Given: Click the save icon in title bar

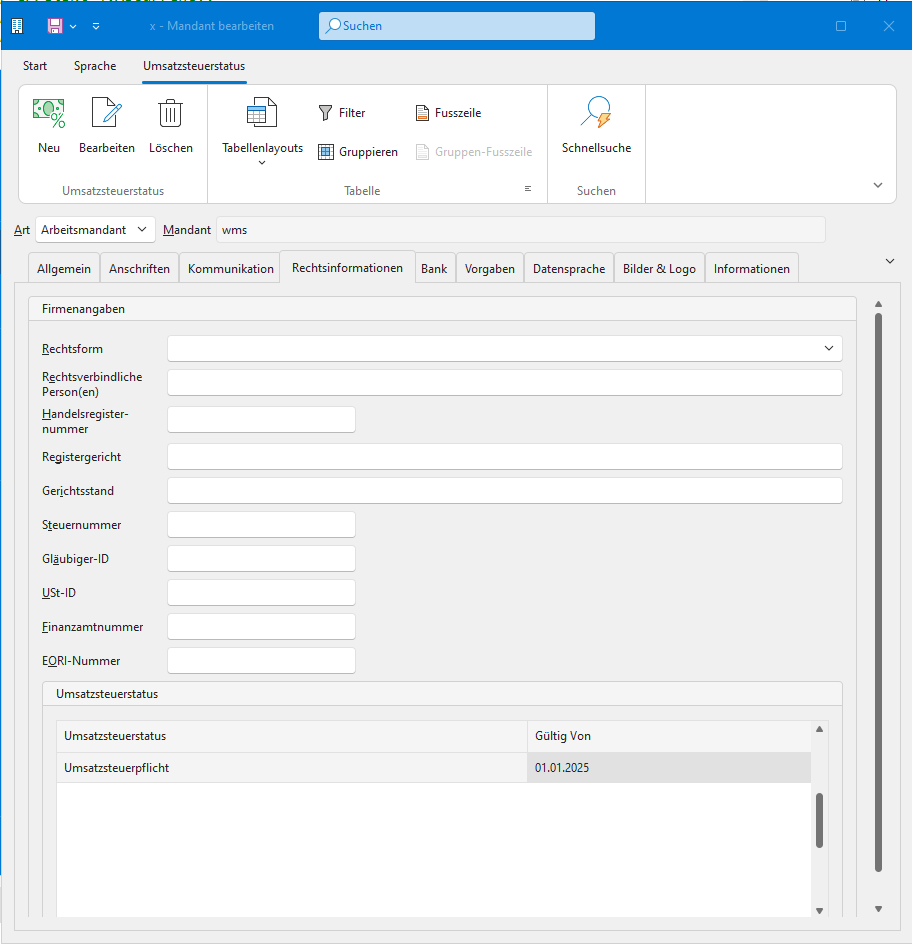Looking at the screenshot, I should 56,26.
